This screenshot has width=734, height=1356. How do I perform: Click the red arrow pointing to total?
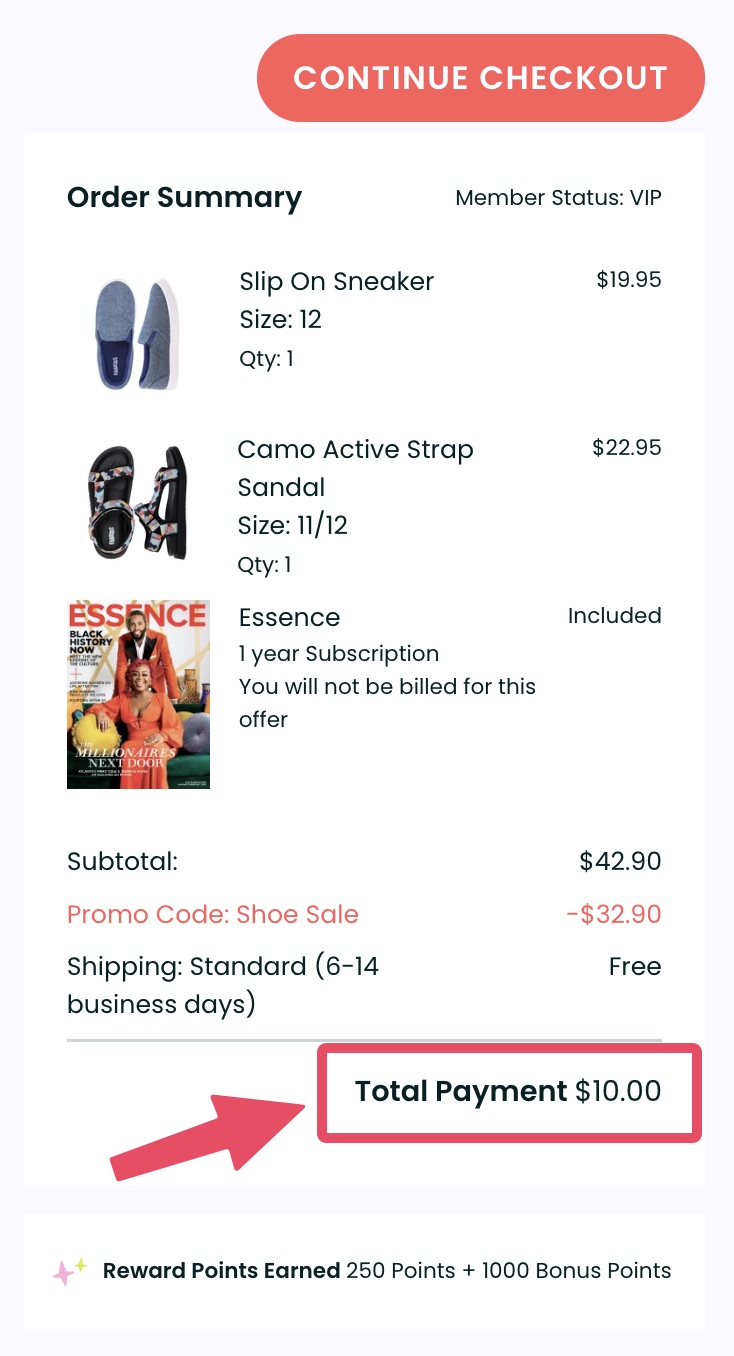212,1135
